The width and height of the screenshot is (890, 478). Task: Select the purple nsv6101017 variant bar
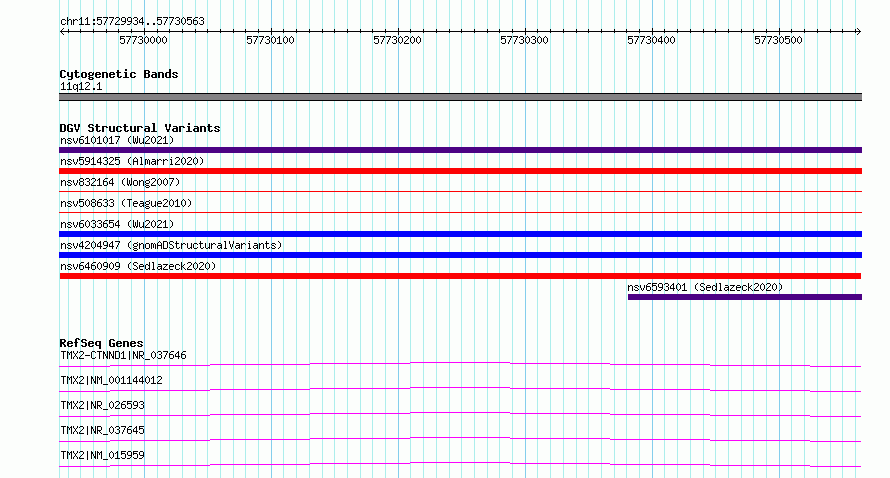pos(460,150)
